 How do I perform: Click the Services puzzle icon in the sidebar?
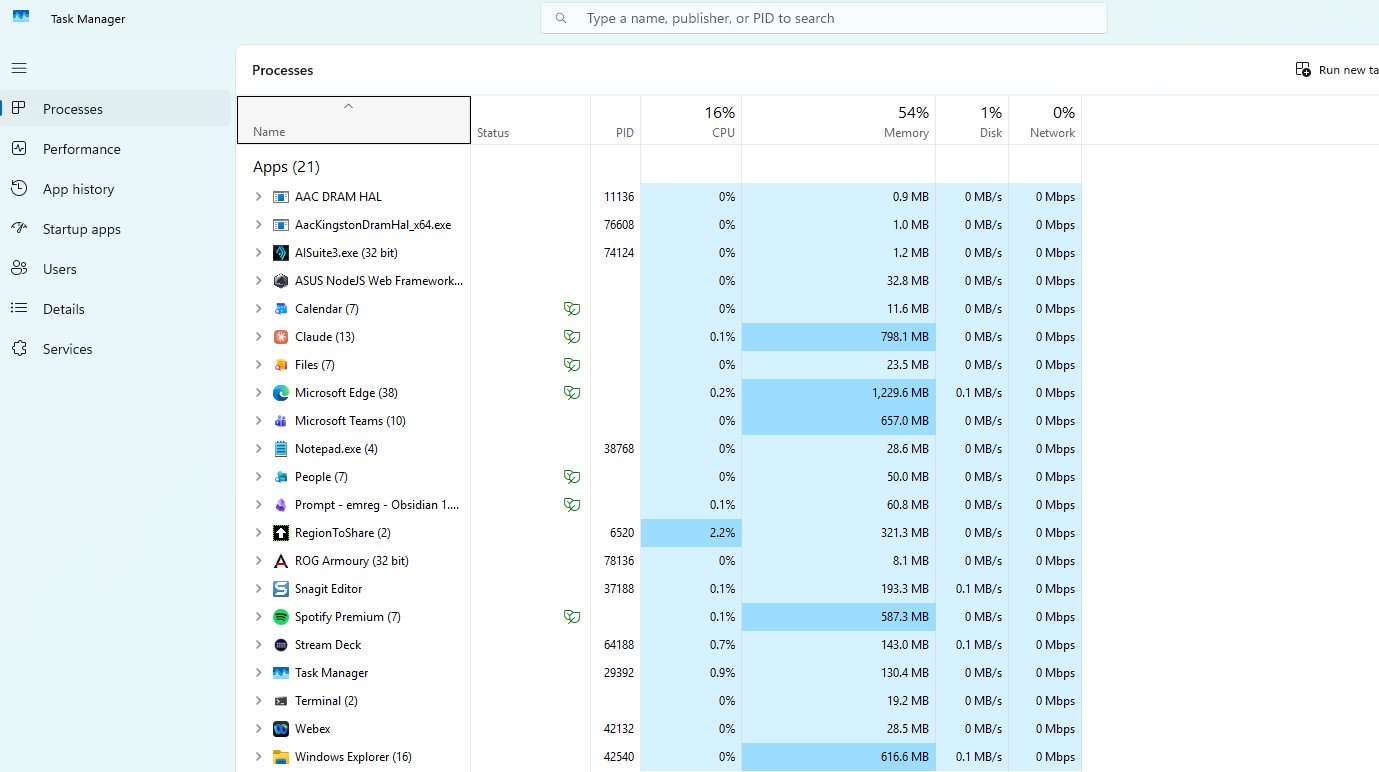19,348
